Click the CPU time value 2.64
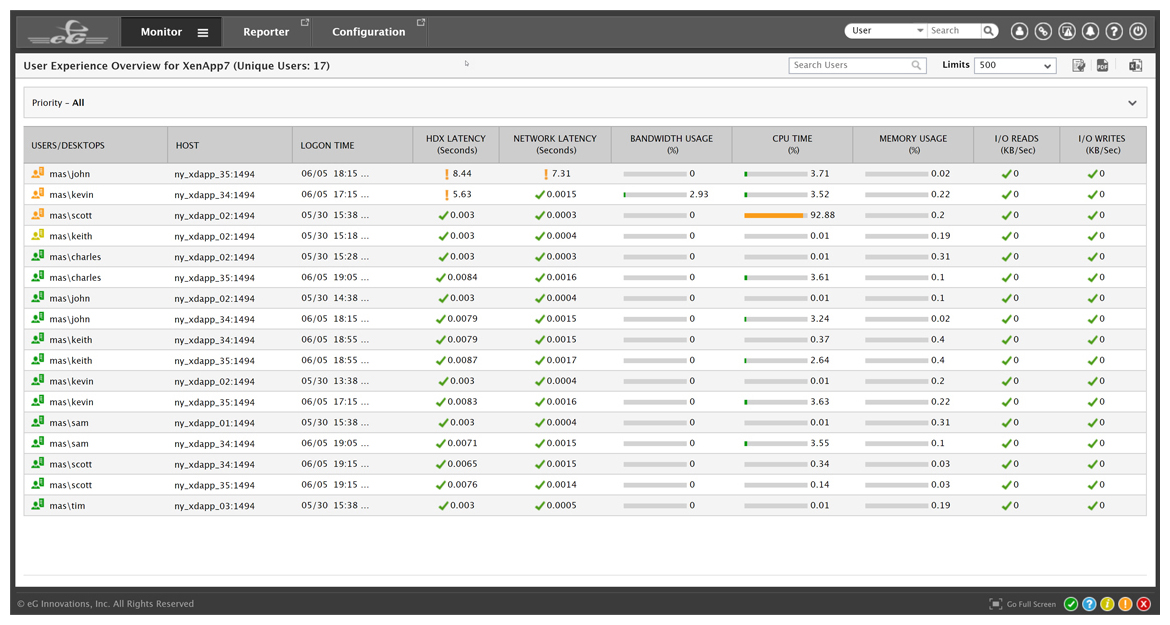Image resolution: width=1170 pixels, height=625 pixels. tap(820, 360)
